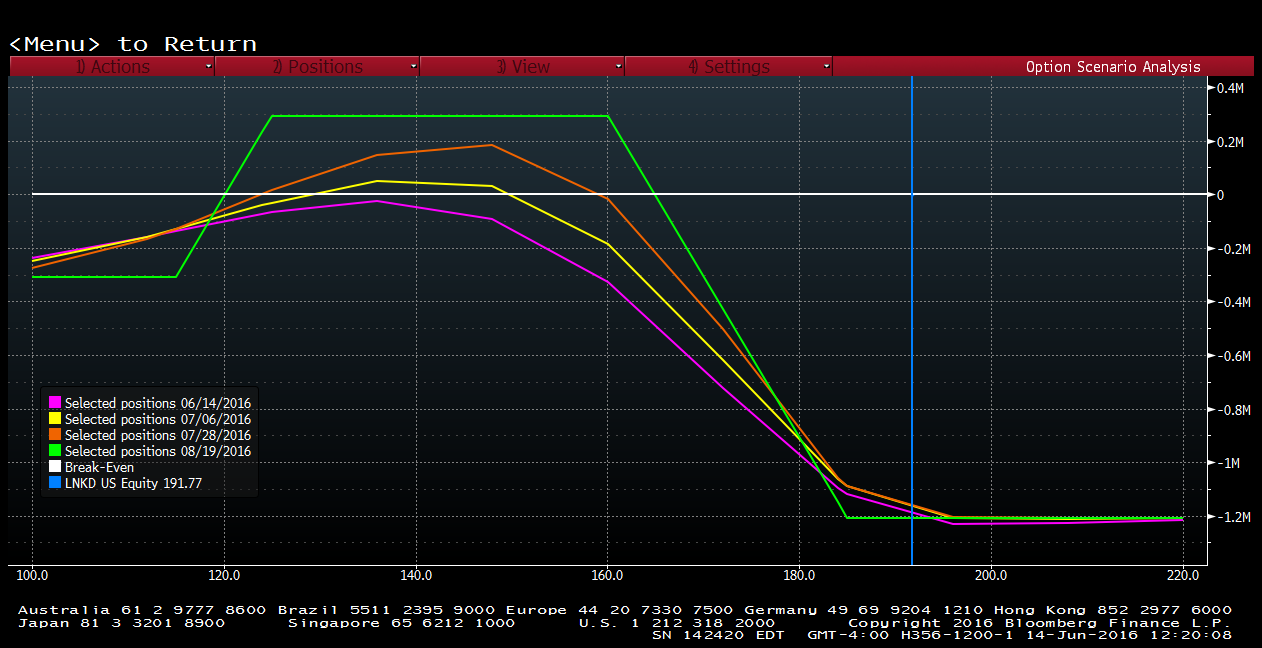
Task: Expand the Actions dropdown arrow
Action: 208,67
